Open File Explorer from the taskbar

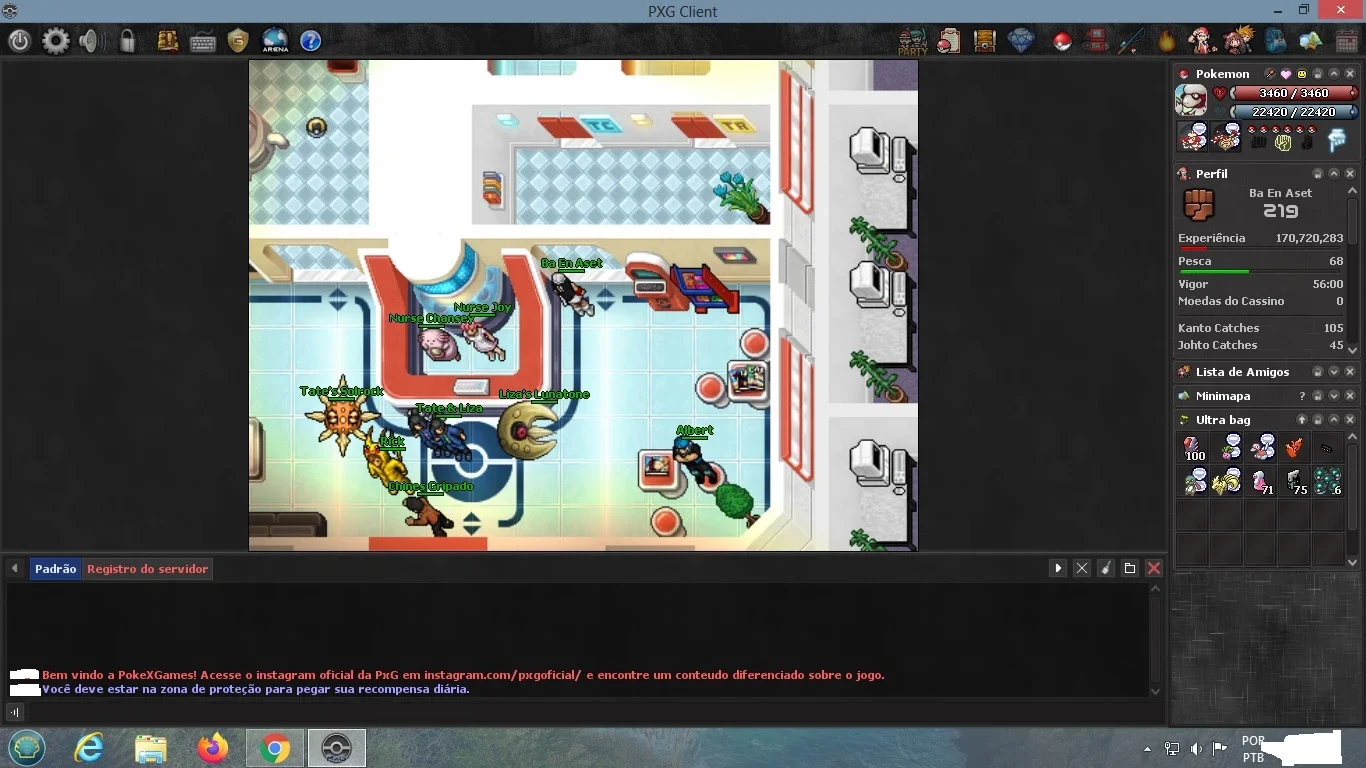[151, 748]
